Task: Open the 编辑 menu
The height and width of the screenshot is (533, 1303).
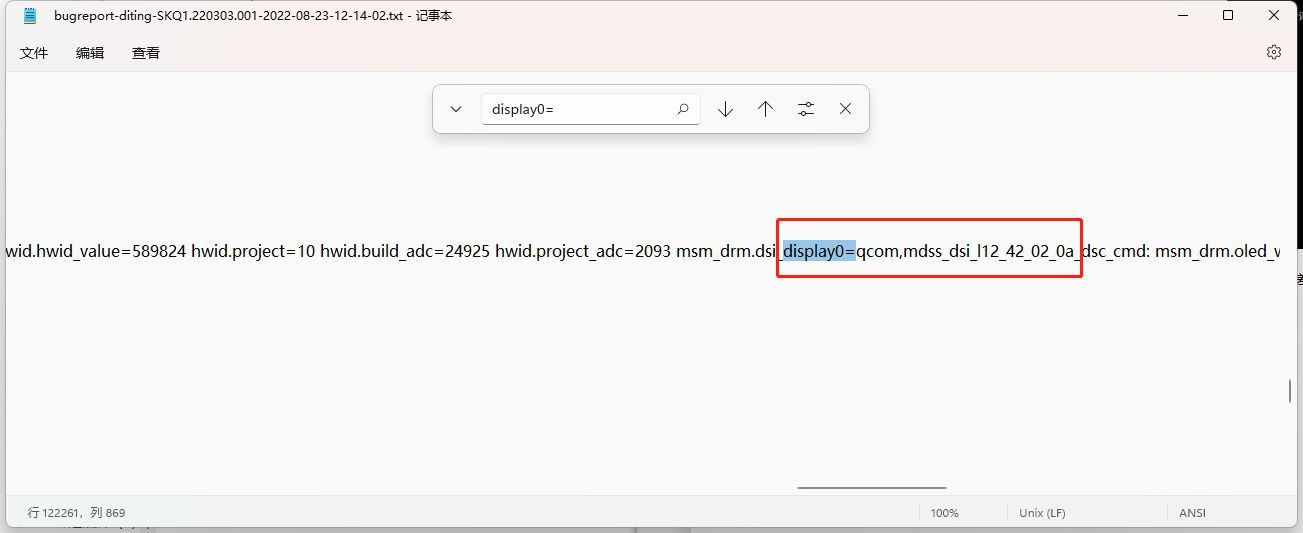Action: click(x=90, y=53)
